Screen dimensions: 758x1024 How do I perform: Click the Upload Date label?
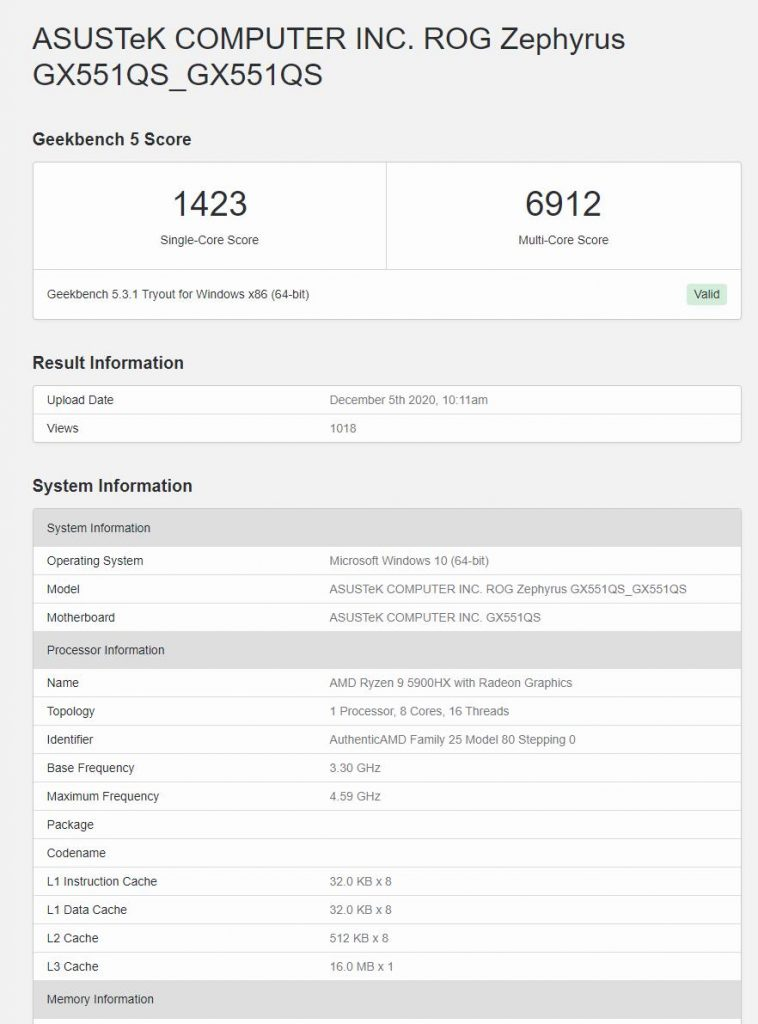coord(80,400)
